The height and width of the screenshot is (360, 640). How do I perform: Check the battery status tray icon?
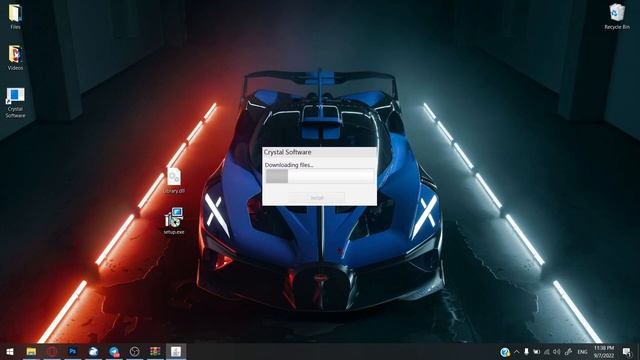coord(537,352)
